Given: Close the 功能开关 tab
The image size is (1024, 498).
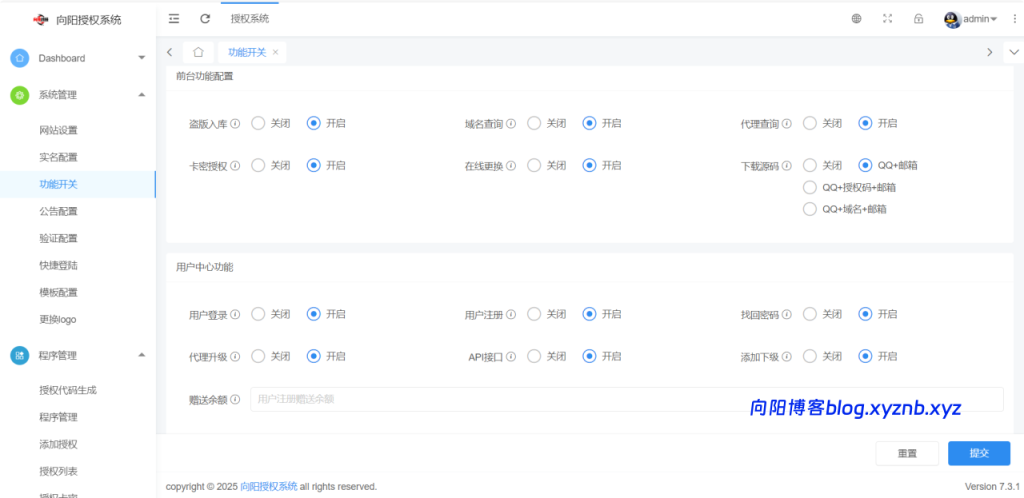Looking at the screenshot, I should coord(275,52).
